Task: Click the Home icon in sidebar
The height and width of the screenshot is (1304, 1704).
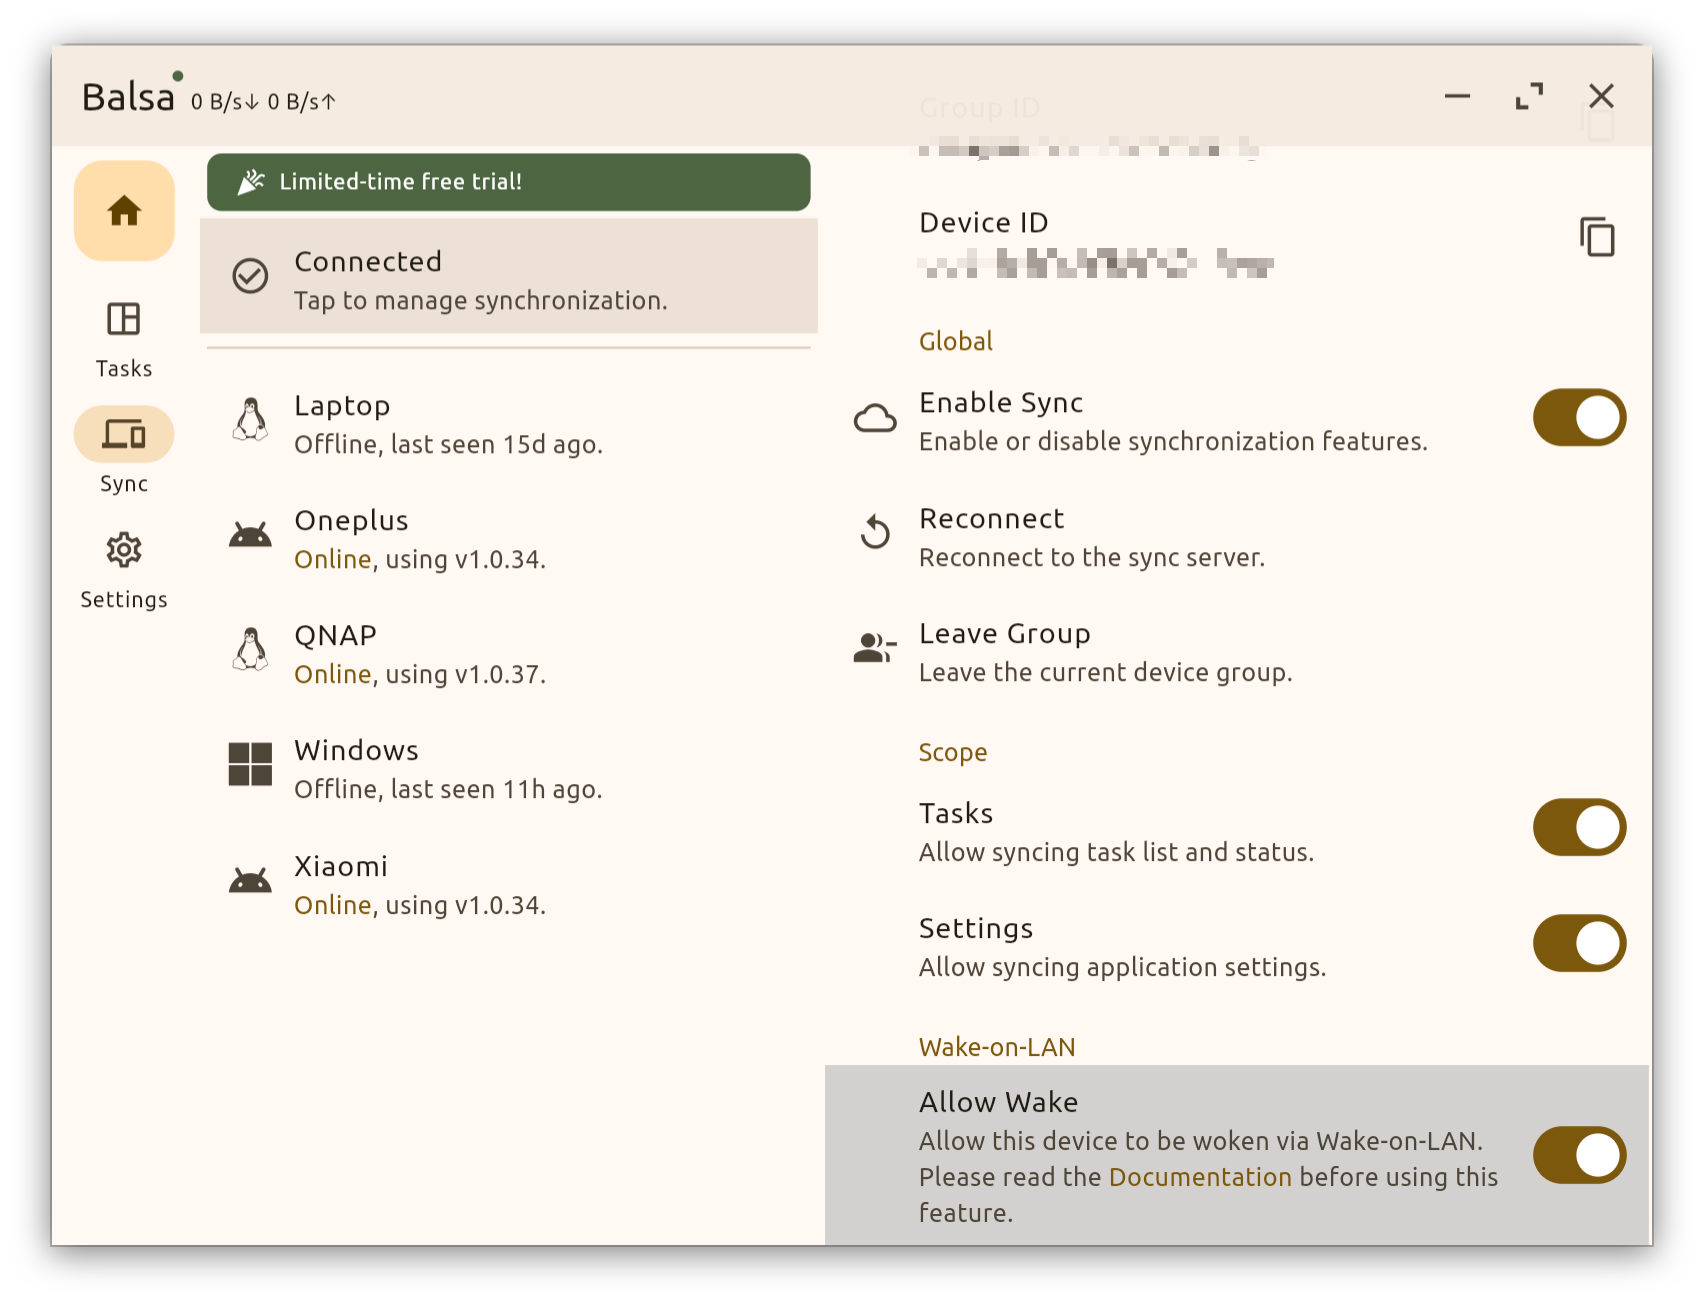Action: [124, 211]
